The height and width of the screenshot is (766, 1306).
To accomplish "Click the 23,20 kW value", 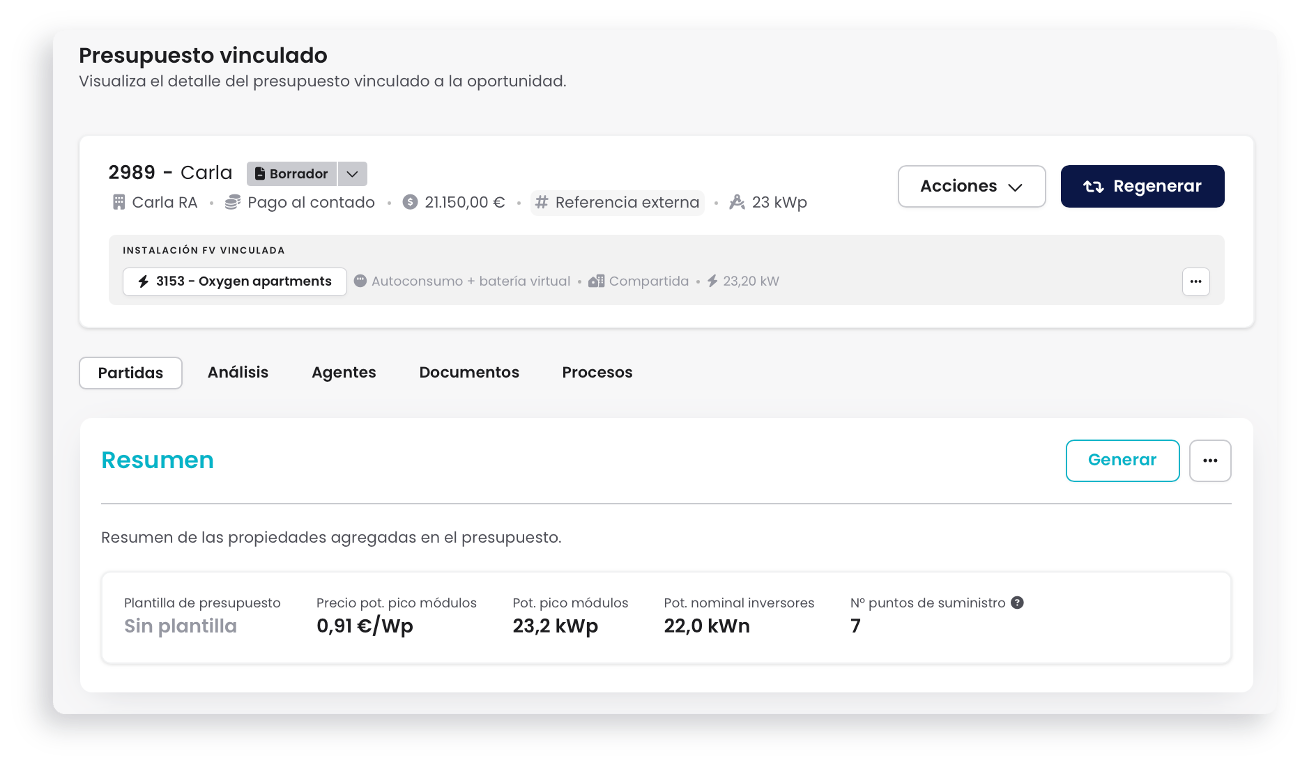I will click(751, 281).
